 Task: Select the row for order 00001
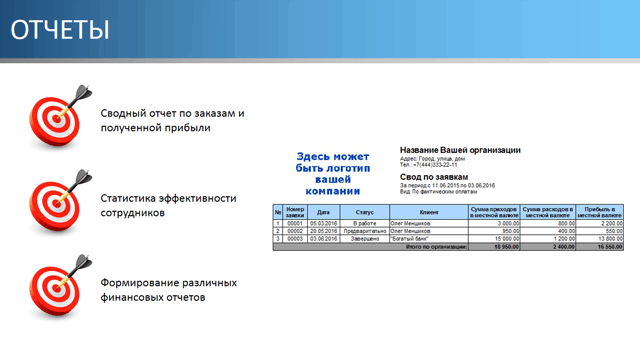click(x=448, y=223)
